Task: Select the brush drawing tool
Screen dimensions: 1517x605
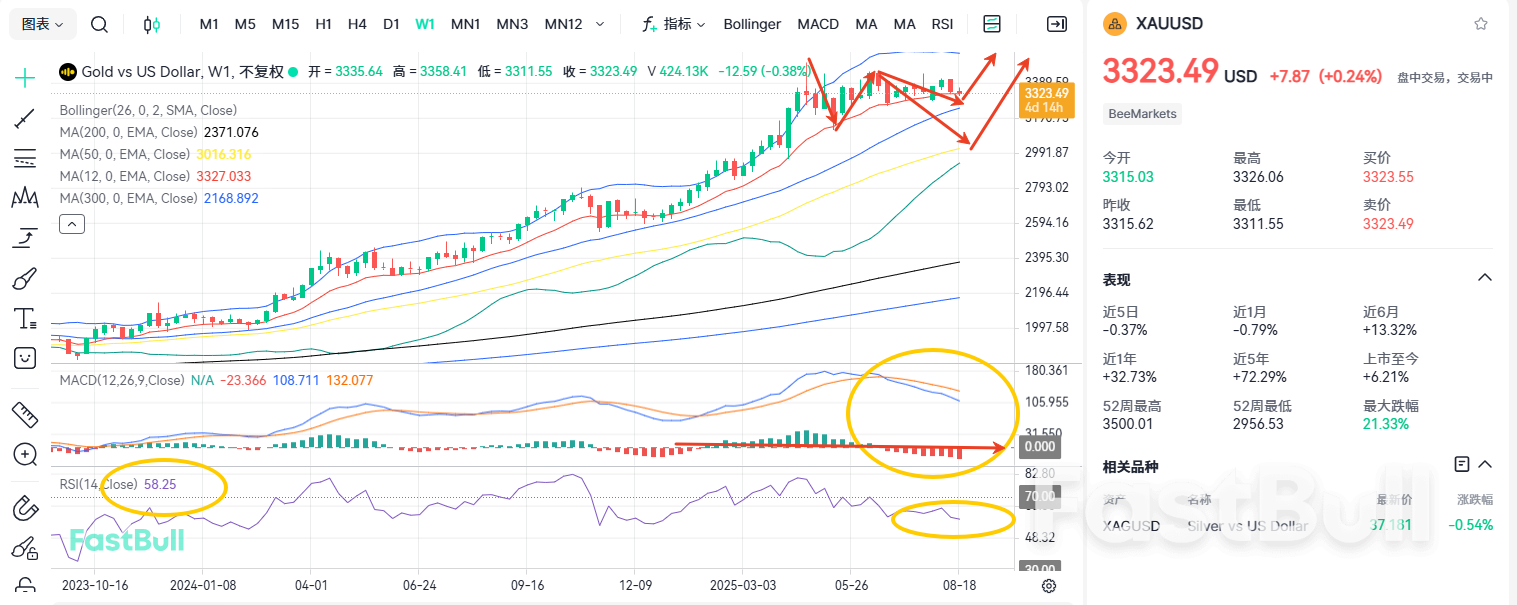Action: 24,278
